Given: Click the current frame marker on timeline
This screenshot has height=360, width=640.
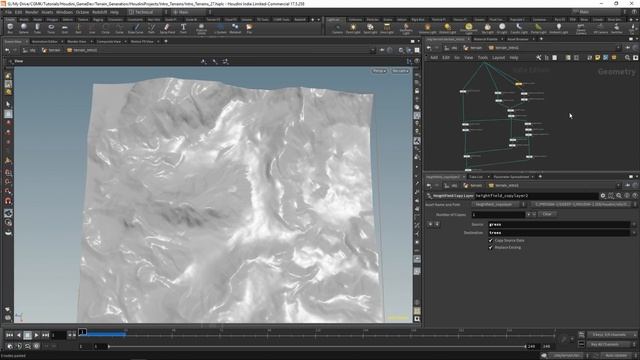Looking at the screenshot, I should pyautogui.click(x=82, y=332).
